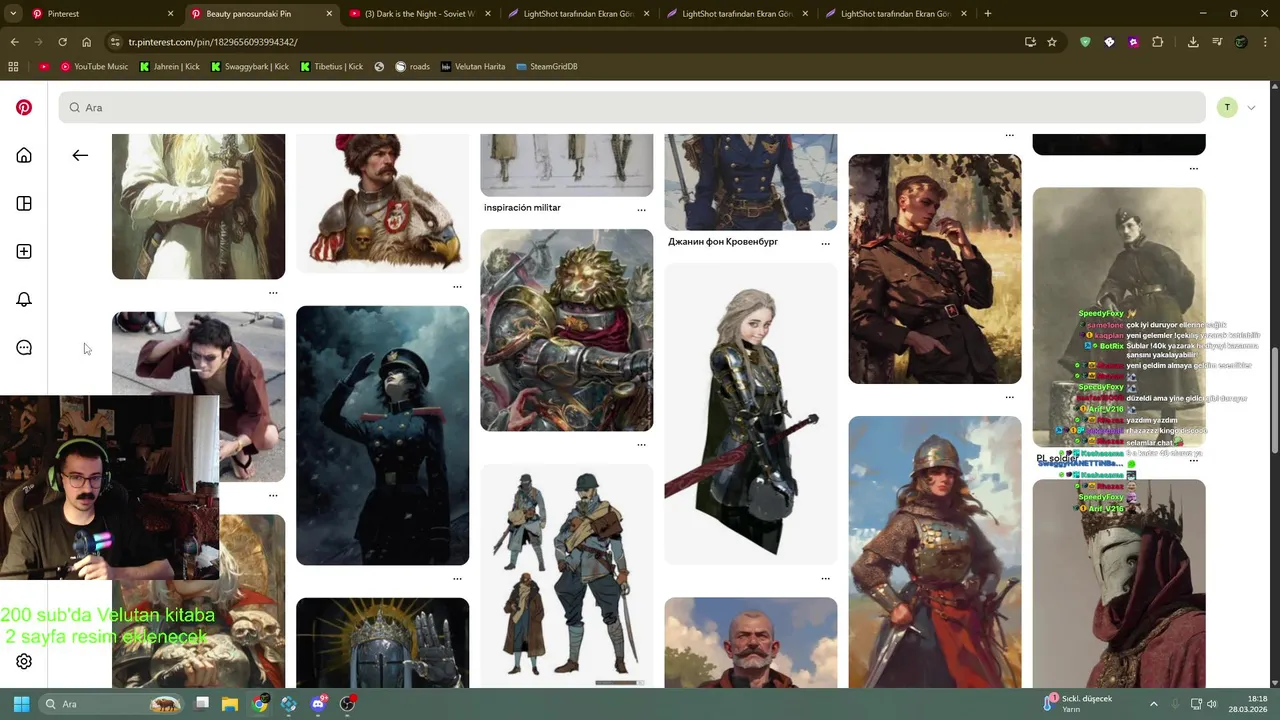
Task: Open the soldier leaning on tree pin
Action: (935, 269)
